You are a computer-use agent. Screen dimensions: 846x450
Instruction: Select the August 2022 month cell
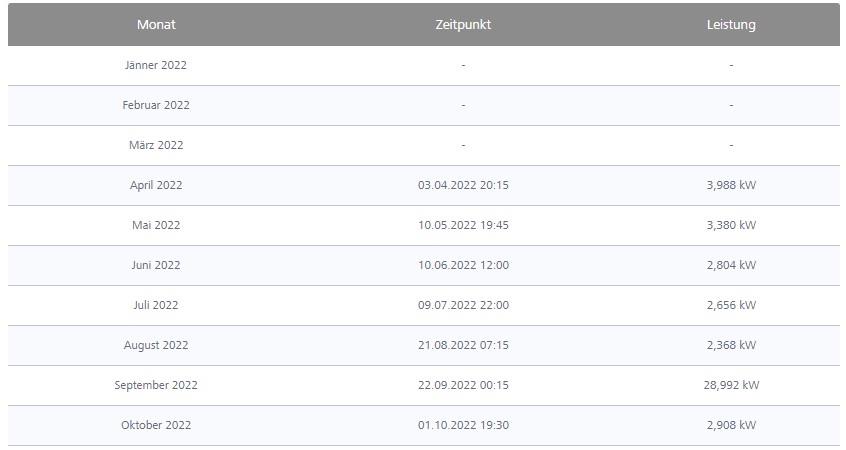tap(156, 345)
